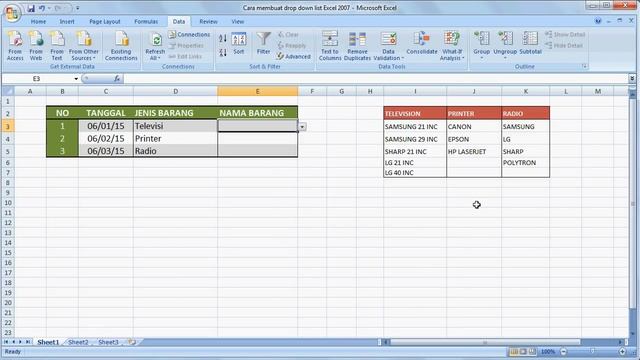Click Remove Duplicates
Image resolution: width=640 pixels, height=360 pixels.
(x=357, y=46)
